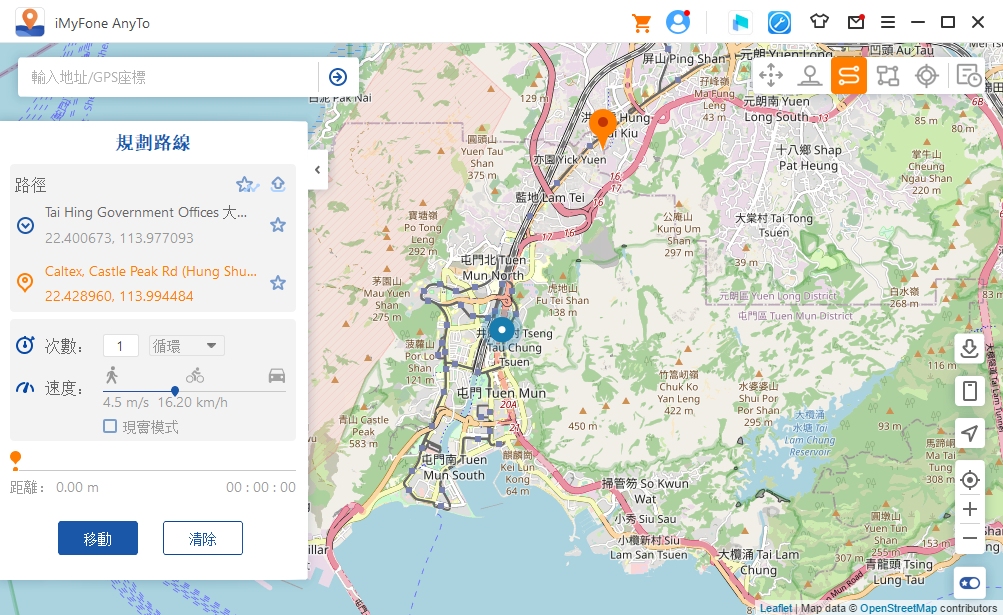The image size is (1003, 615).
Task: Collapse the route planning side panel
Action: click(317, 170)
